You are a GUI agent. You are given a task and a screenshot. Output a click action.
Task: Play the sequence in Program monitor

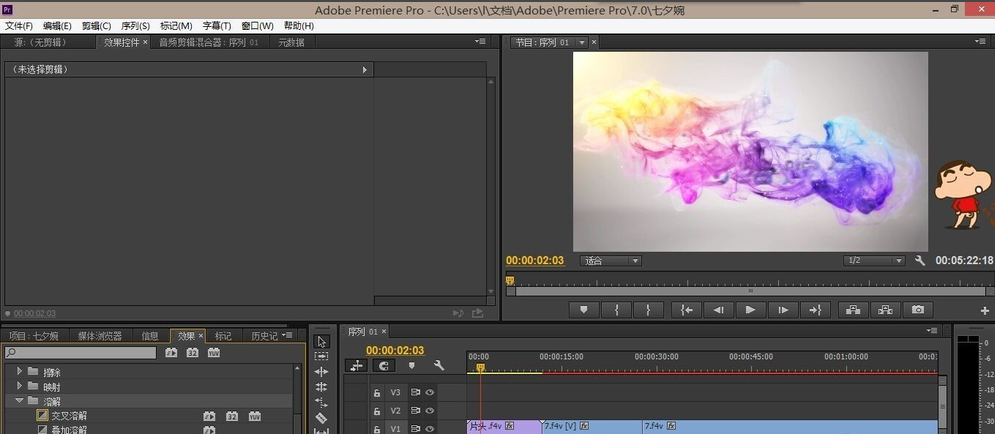(x=750, y=310)
